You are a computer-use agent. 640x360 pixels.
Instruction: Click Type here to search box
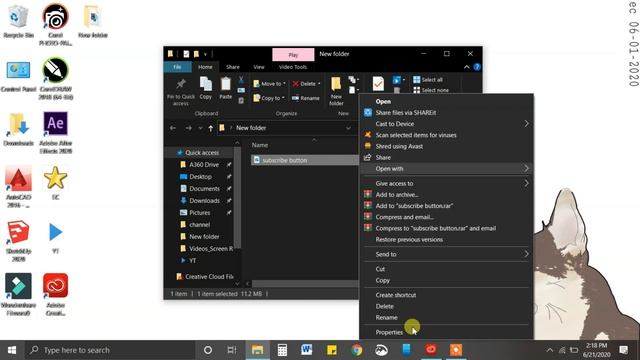tap(110, 350)
